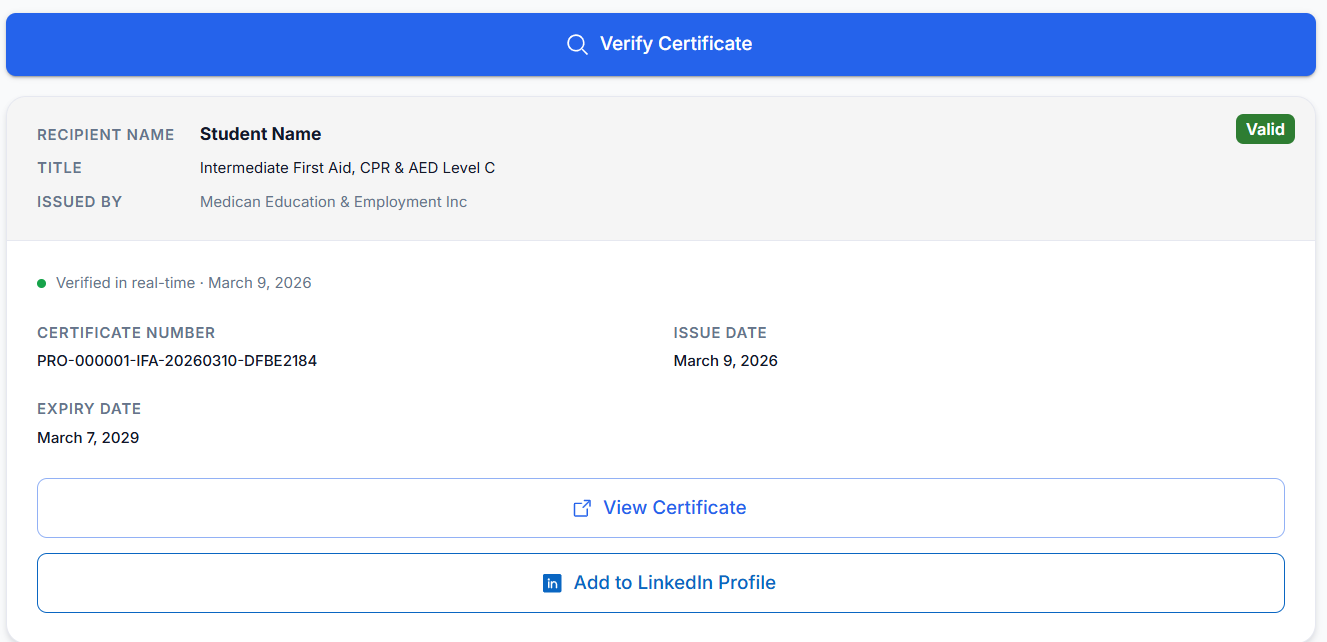Image resolution: width=1327 pixels, height=642 pixels.
Task: Click the Issue Date March 9, 2026
Action: [x=726, y=360]
